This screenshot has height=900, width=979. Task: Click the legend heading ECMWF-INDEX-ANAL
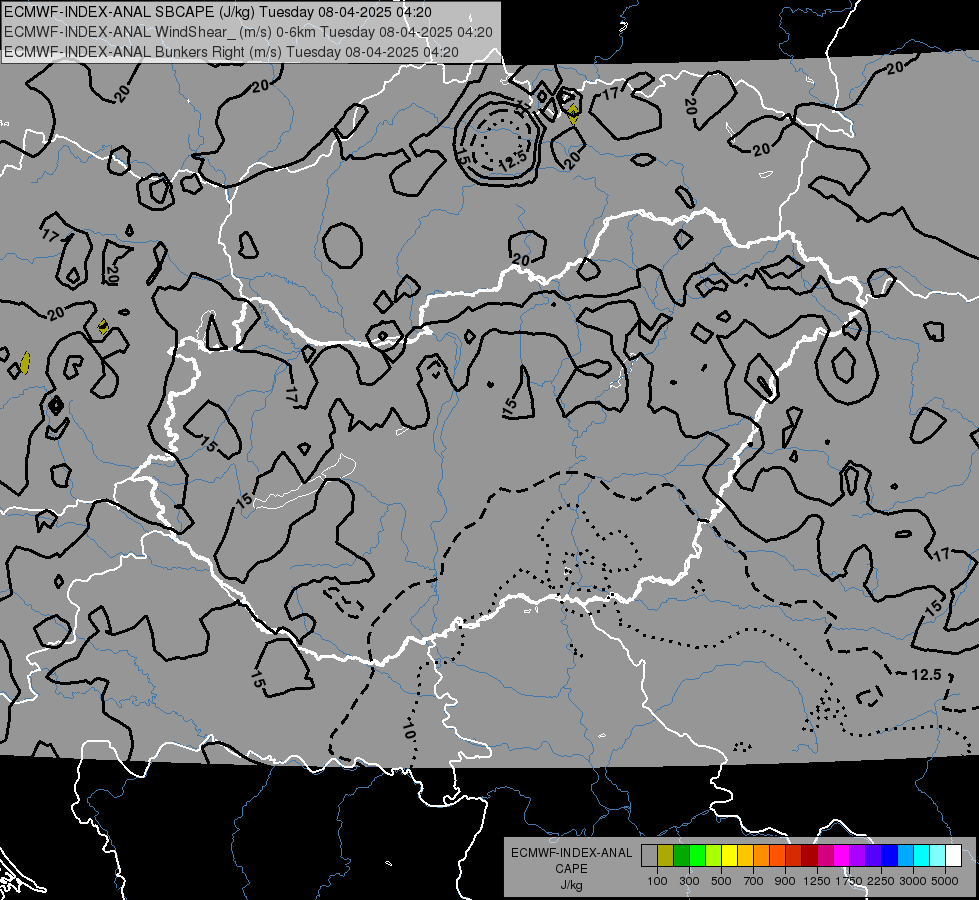pyautogui.click(x=571, y=853)
